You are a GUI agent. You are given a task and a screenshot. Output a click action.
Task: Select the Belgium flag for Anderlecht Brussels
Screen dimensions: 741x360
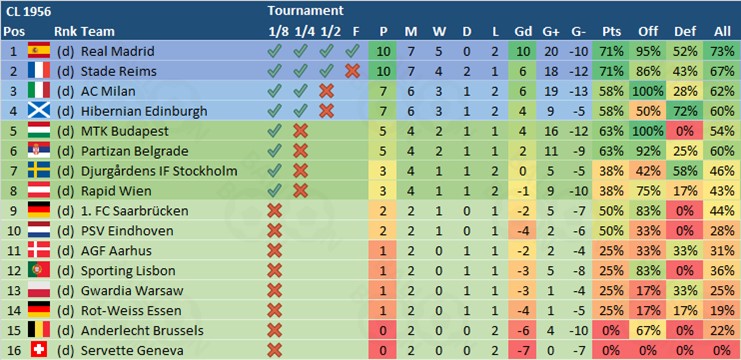[39, 331]
